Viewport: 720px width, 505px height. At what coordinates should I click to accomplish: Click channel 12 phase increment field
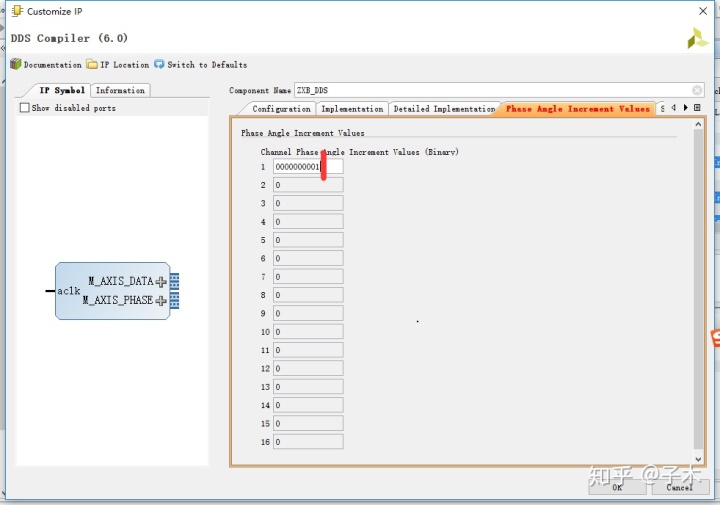[308, 369]
